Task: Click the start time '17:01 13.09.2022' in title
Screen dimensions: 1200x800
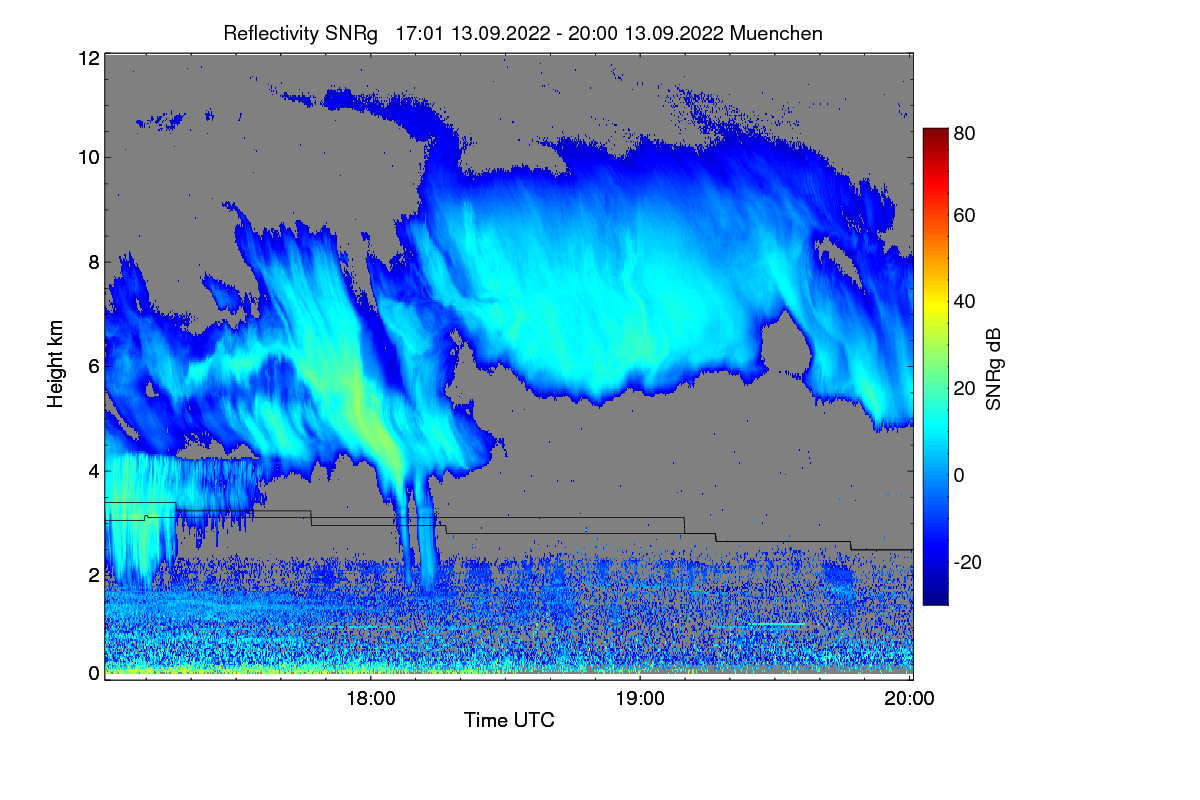Action: point(473,33)
